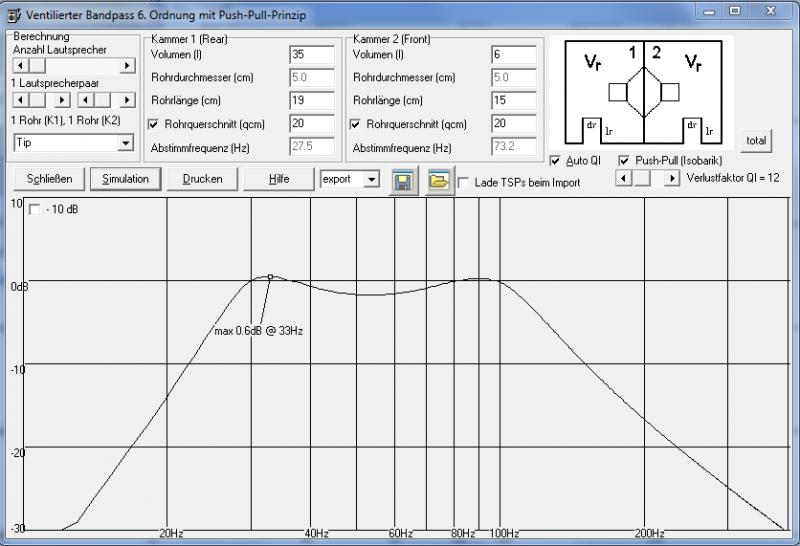Viewport: 800px width, 546px height.
Task: Click Kammer 1 Volumen input field
Action: pos(311,55)
